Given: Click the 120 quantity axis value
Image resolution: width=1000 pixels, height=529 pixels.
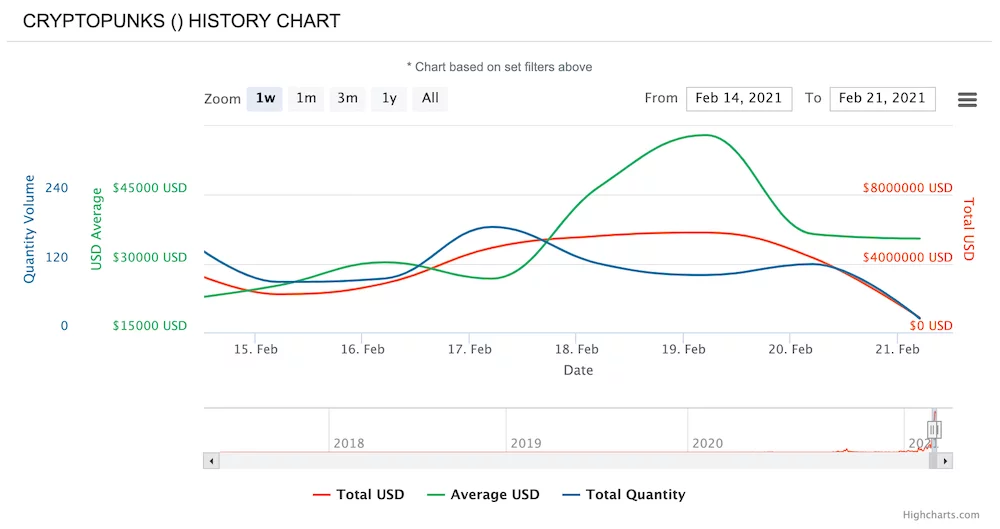Looking at the screenshot, I should coord(57,257).
